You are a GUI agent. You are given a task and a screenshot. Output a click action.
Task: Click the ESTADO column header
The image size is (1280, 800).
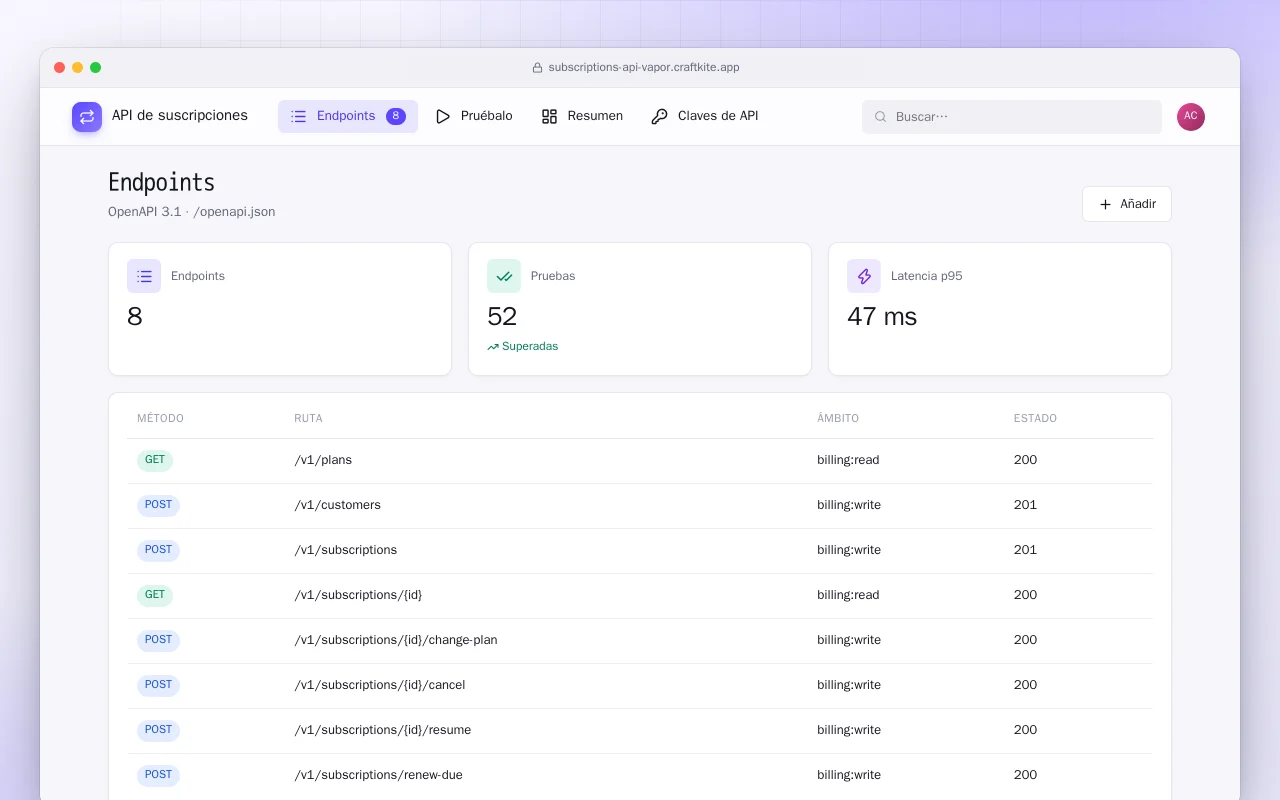1035,418
